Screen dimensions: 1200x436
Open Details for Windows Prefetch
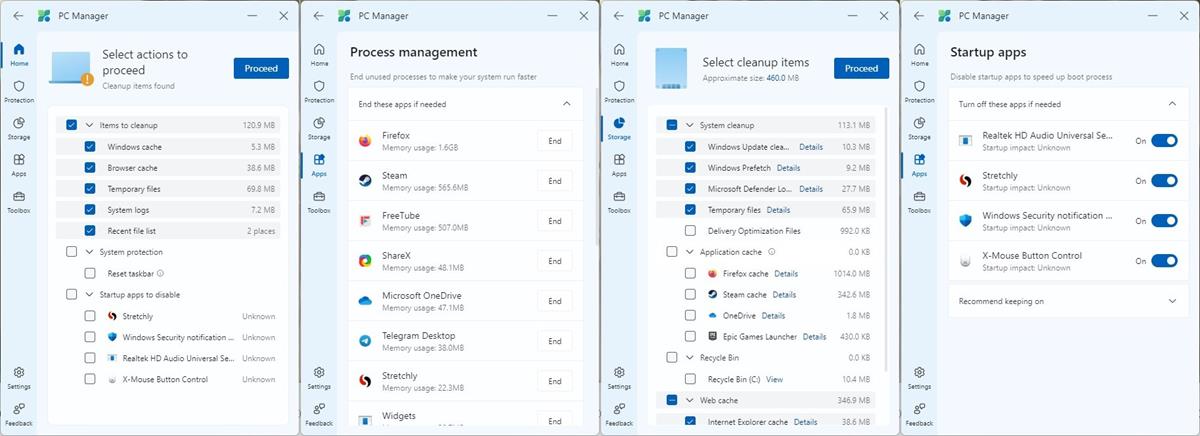pos(788,168)
